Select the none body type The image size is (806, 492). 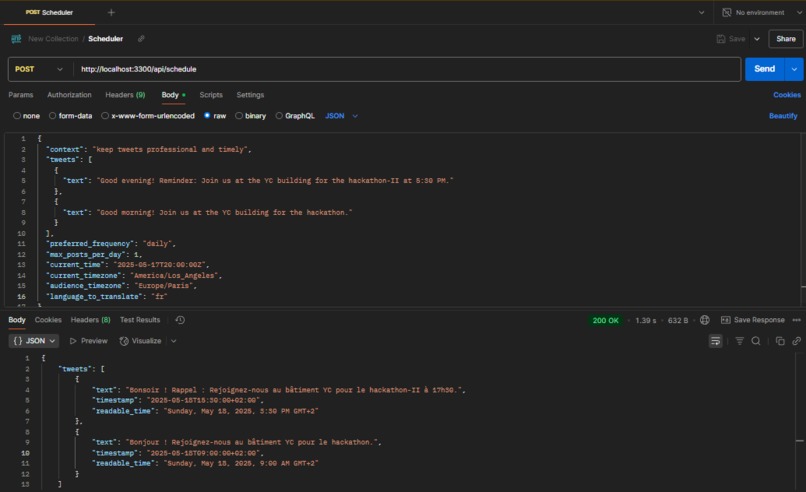[x=17, y=116]
